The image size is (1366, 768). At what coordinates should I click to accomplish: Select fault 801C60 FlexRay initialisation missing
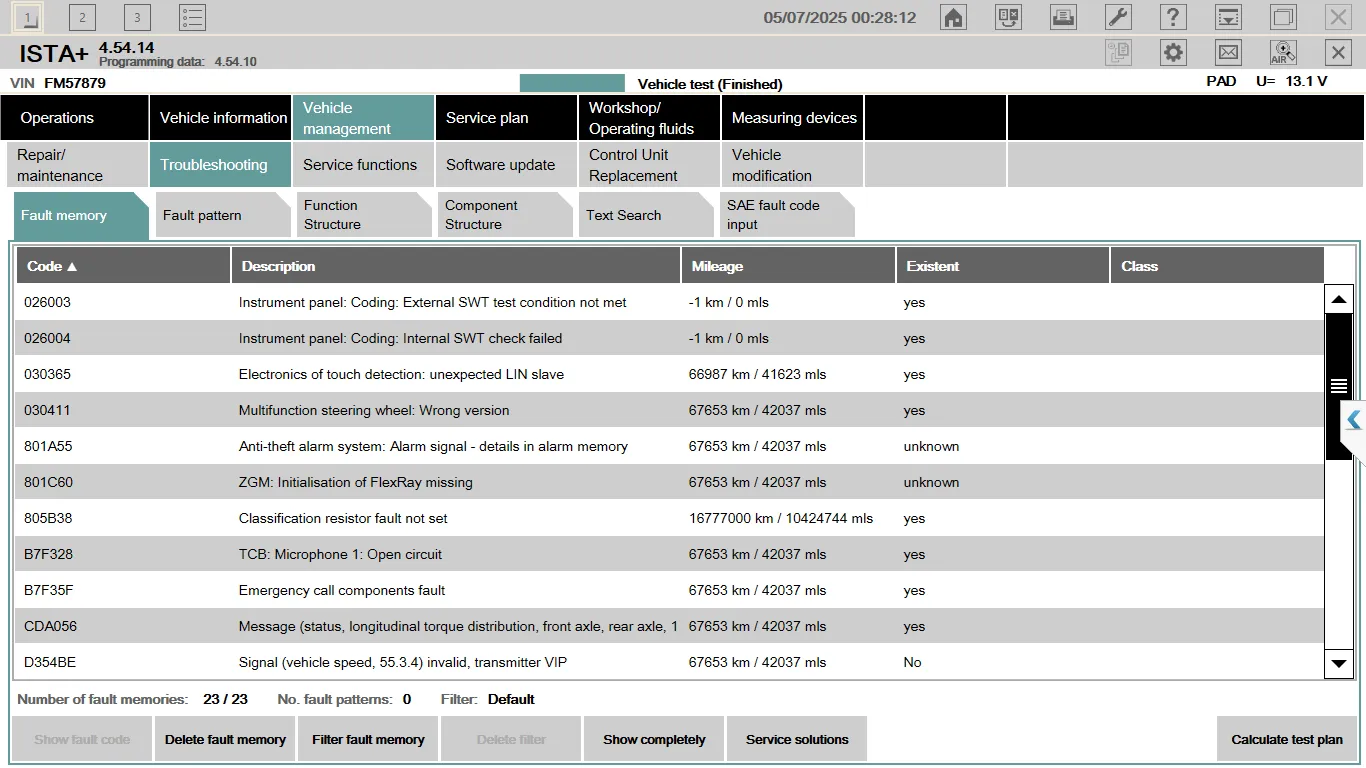tap(670, 482)
